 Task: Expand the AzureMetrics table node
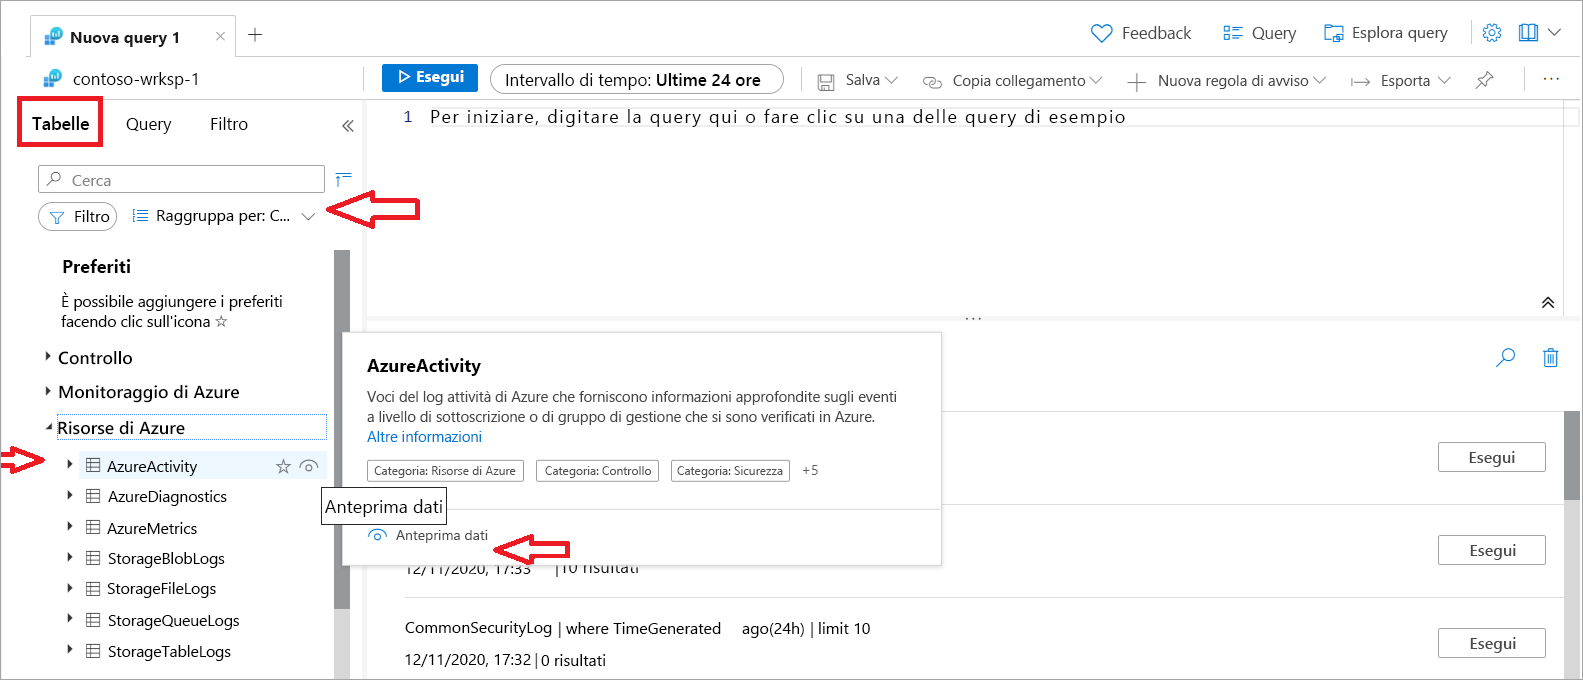point(69,526)
